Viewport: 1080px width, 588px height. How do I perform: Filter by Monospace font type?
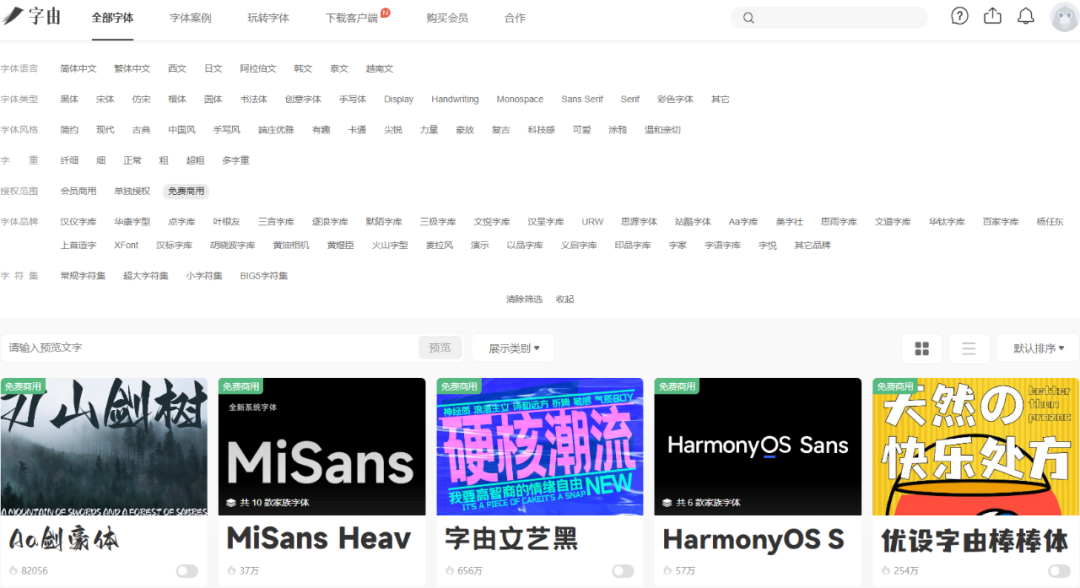coord(519,99)
